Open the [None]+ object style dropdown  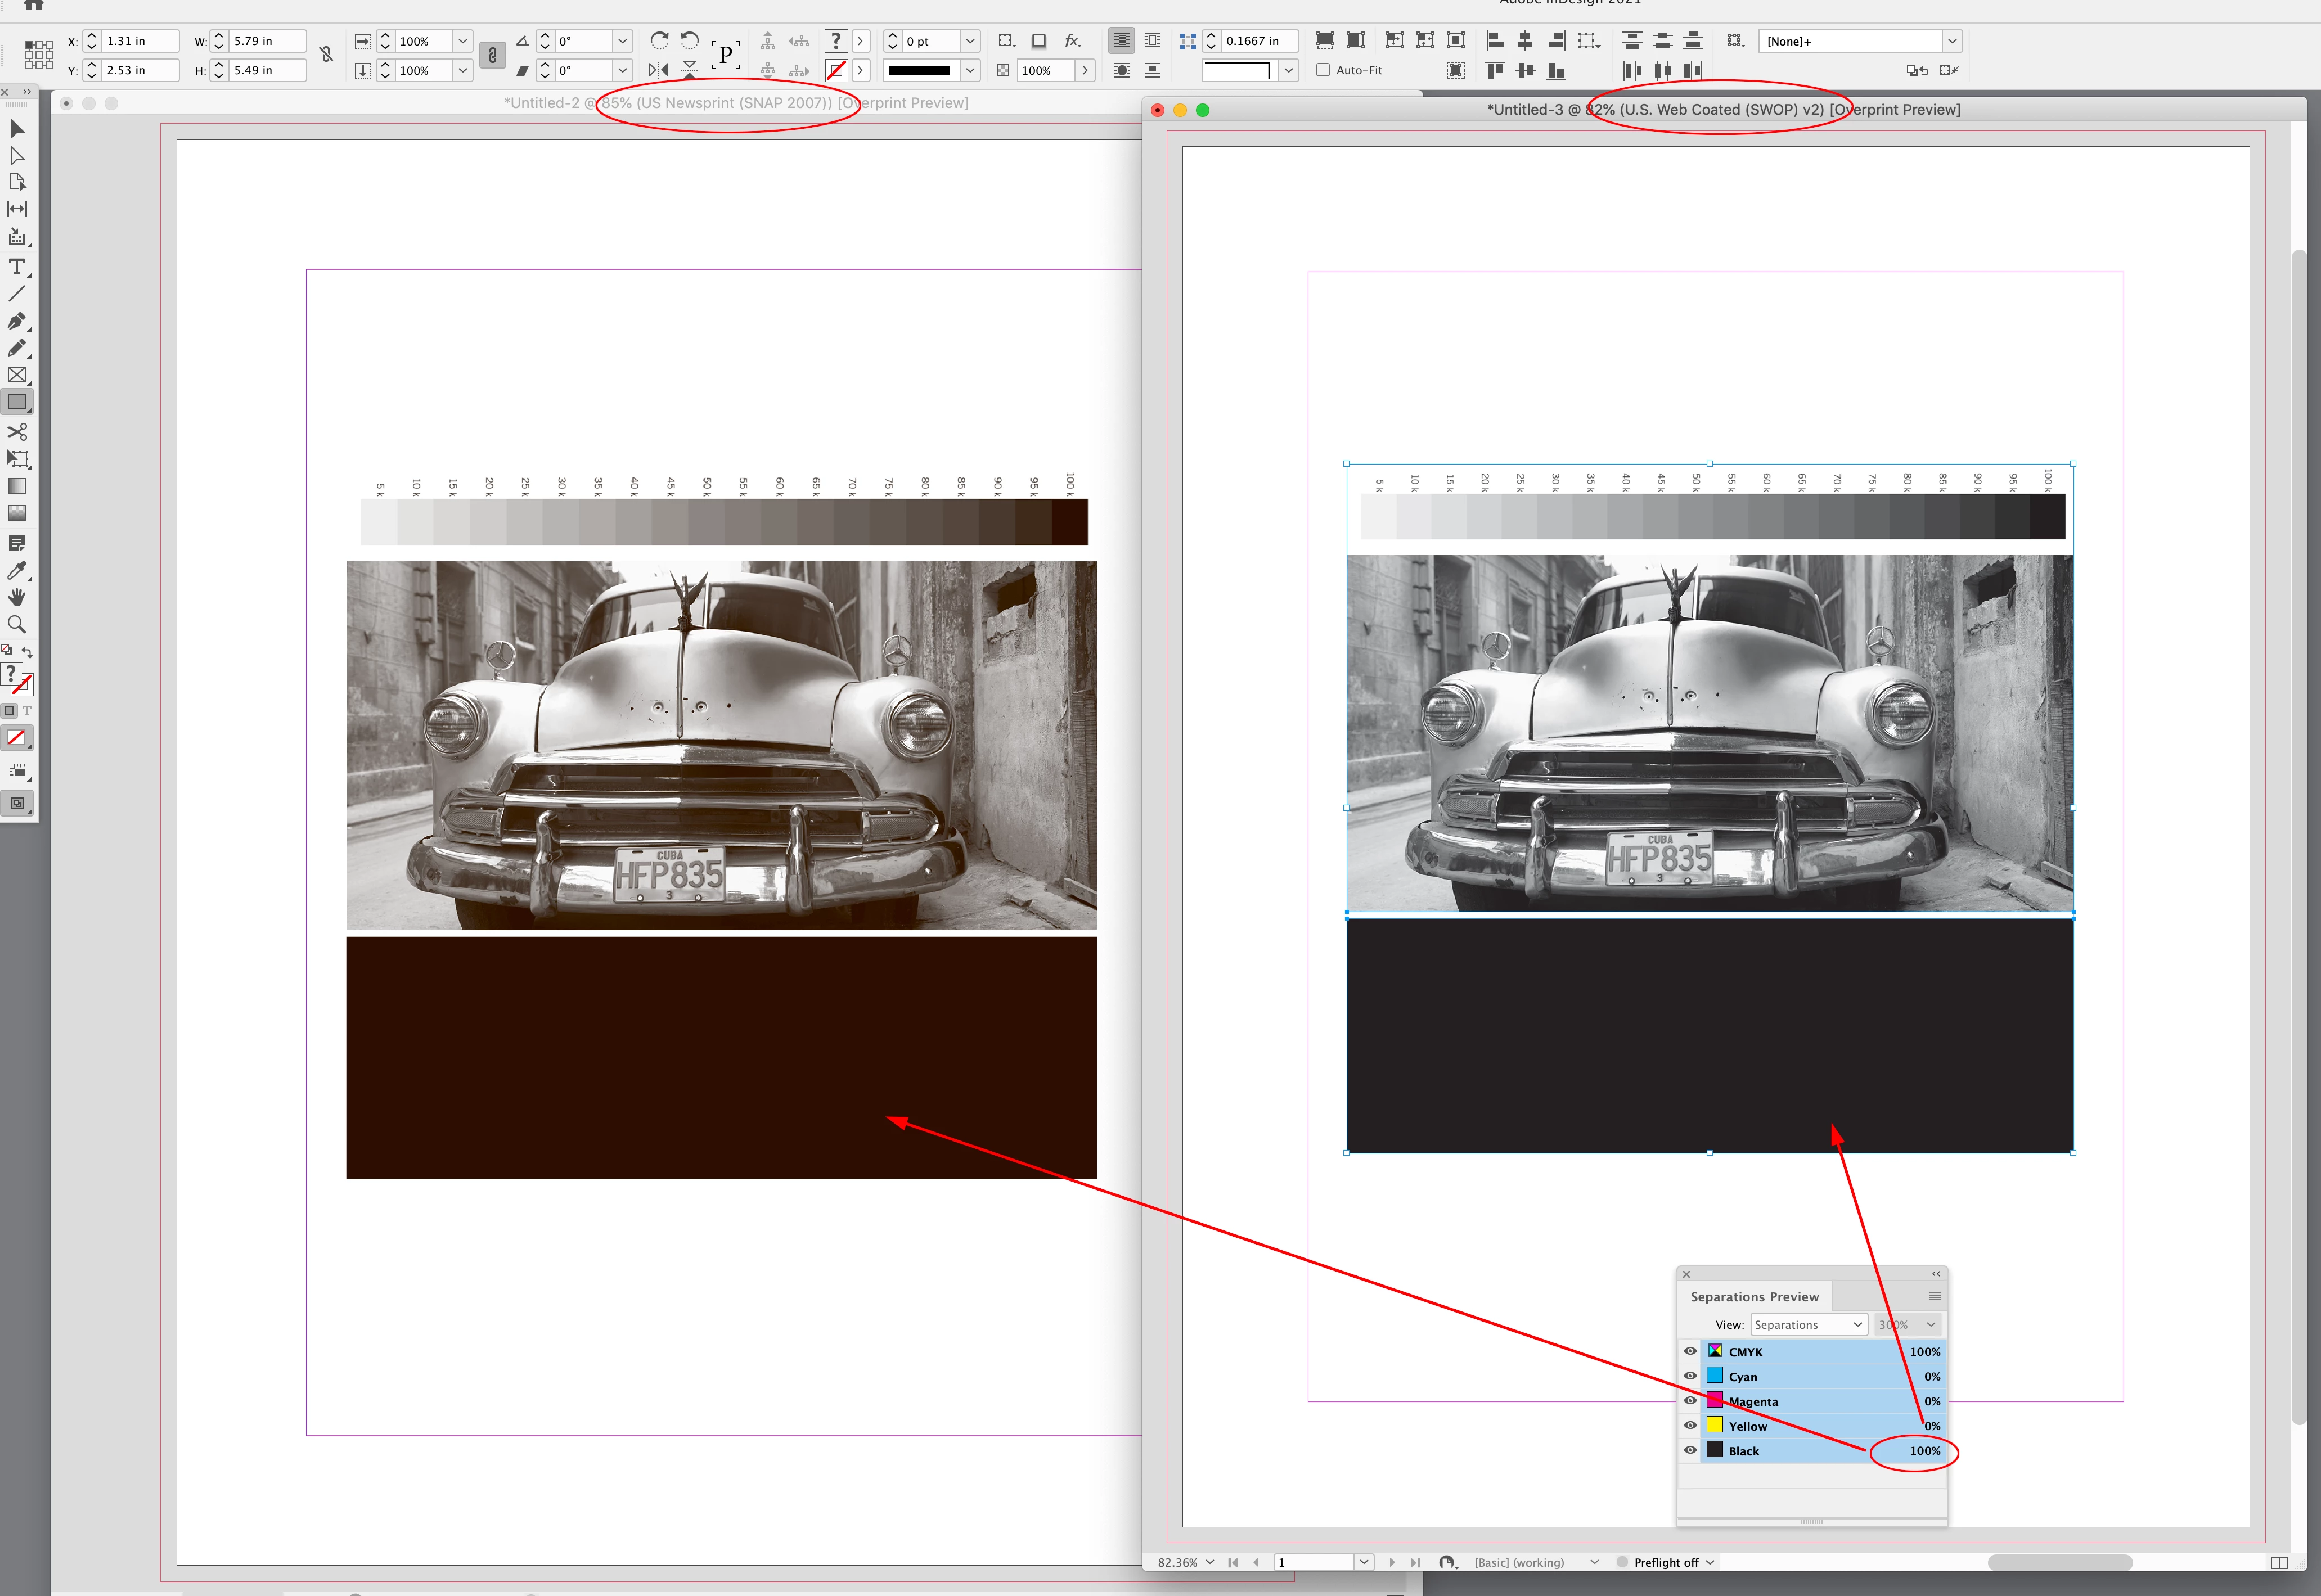tap(1951, 41)
